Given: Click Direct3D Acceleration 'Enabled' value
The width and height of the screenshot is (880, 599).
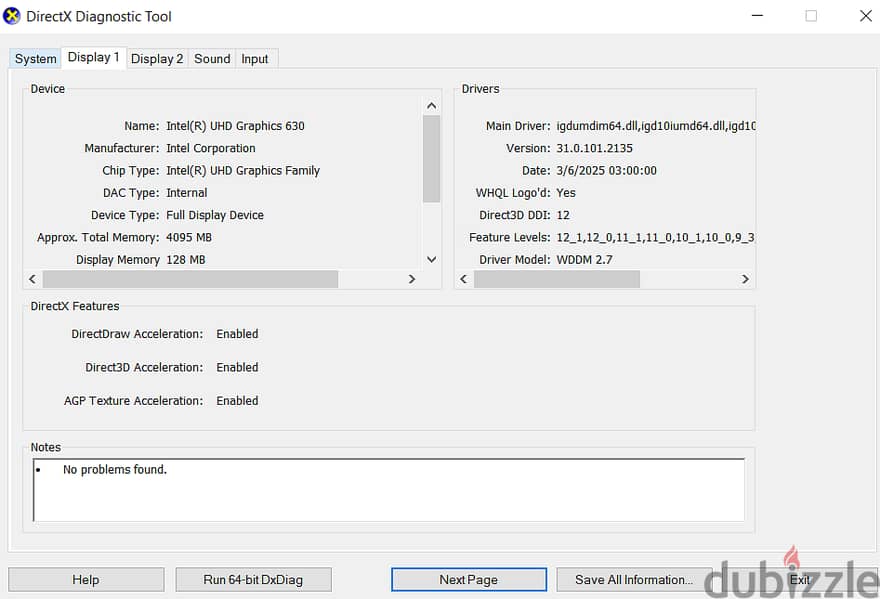Looking at the screenshot, I should point(237,367).
